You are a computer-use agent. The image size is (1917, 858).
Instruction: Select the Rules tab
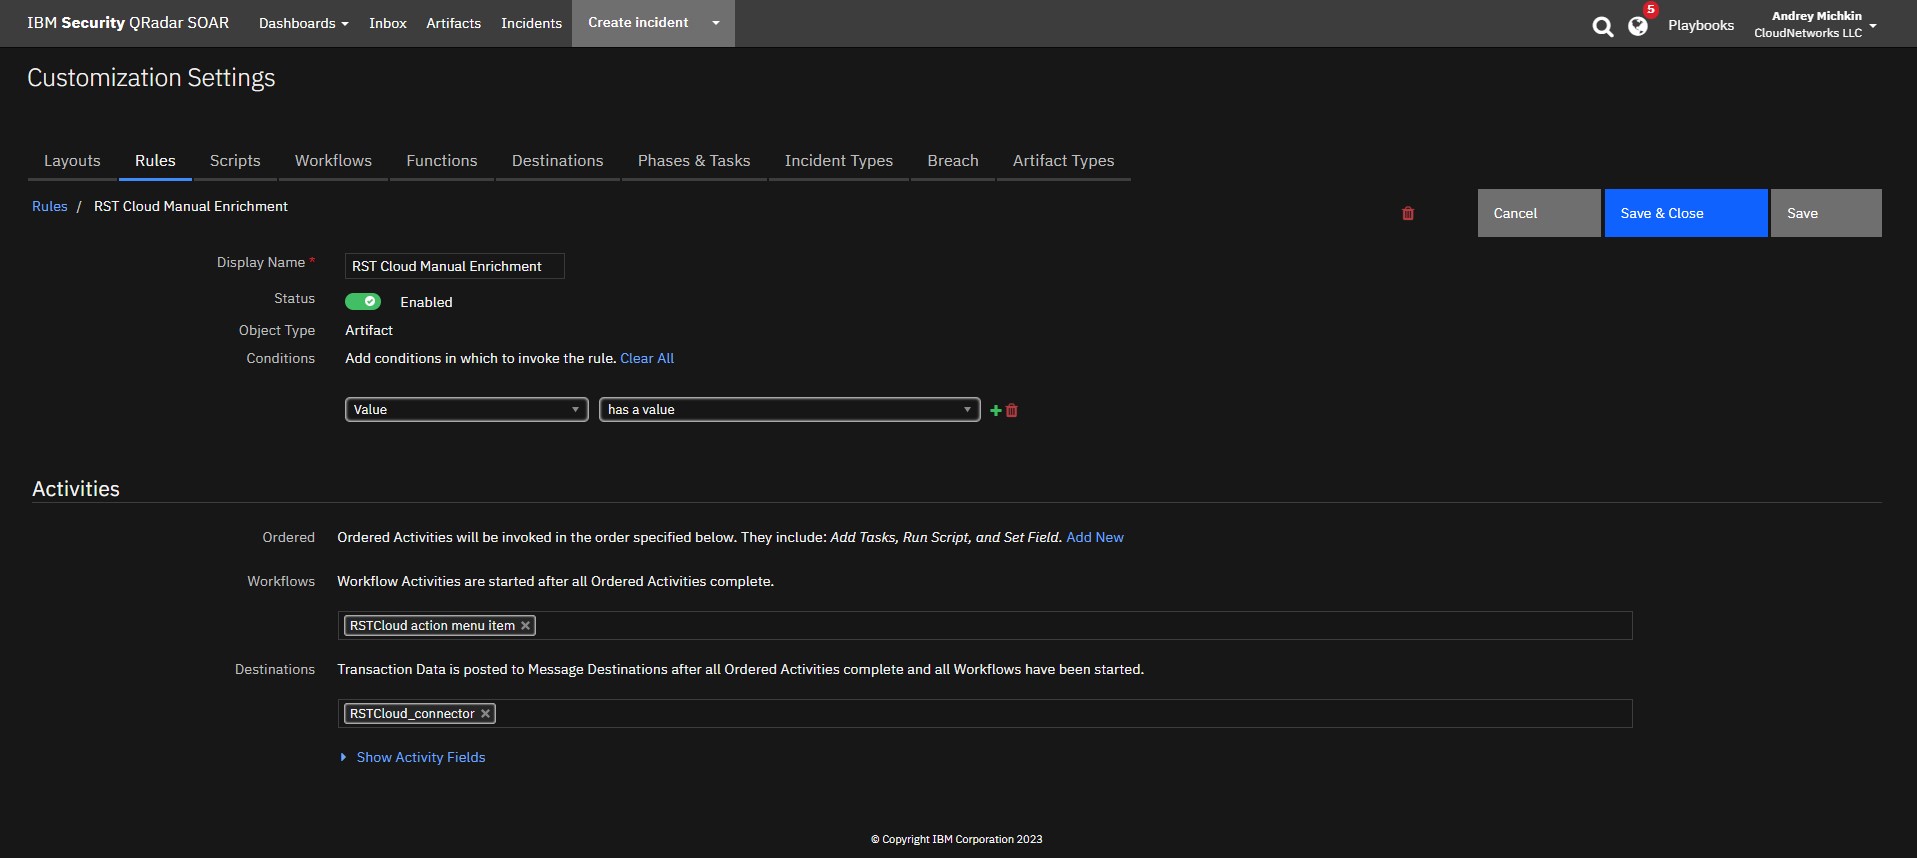coord(155,161)
